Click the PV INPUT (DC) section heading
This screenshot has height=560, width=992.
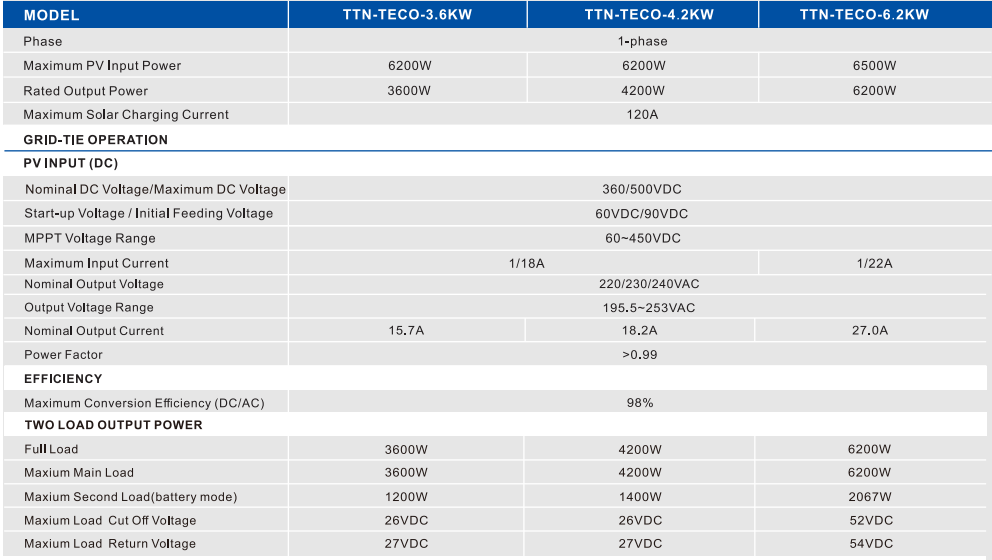point(70,163)
